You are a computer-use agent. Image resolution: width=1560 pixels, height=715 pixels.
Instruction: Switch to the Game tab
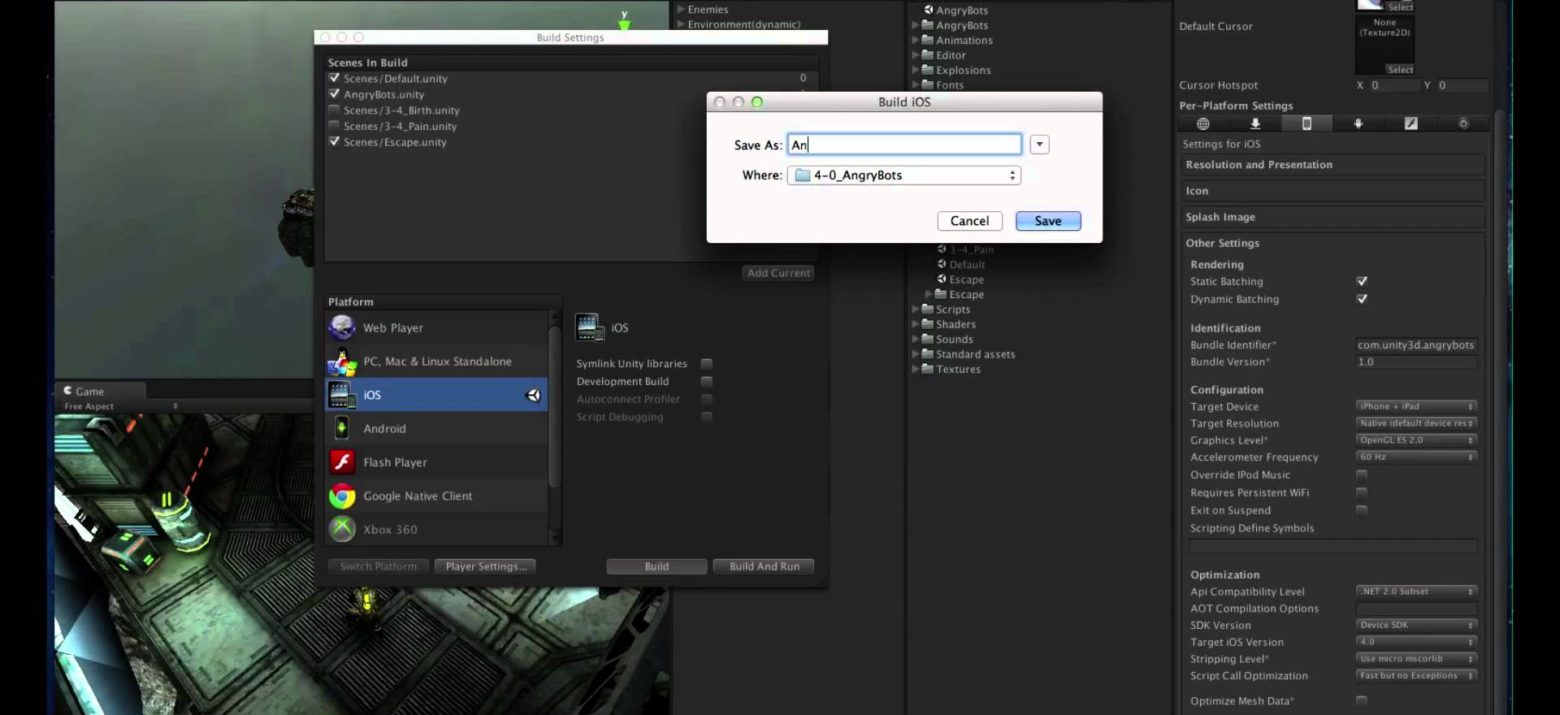(x=89, y=391)
